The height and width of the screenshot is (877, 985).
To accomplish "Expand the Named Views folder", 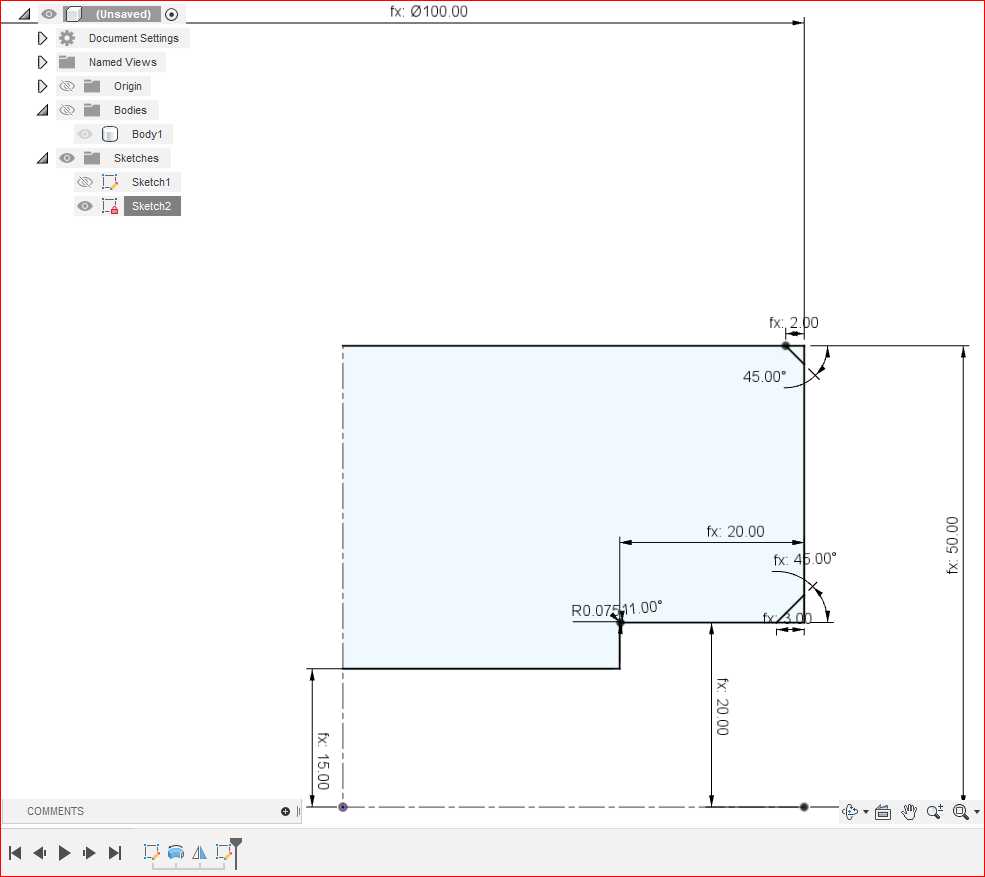I will [x=42, y=61].
